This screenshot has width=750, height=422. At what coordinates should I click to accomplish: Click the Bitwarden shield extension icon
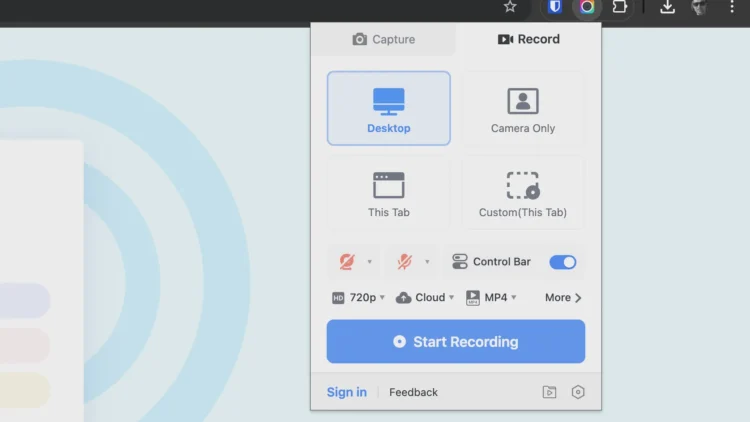point(555,7)
